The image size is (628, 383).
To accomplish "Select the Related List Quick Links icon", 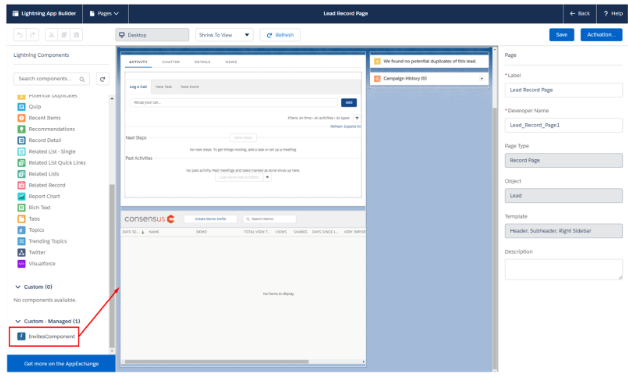I will click(22, 163).
